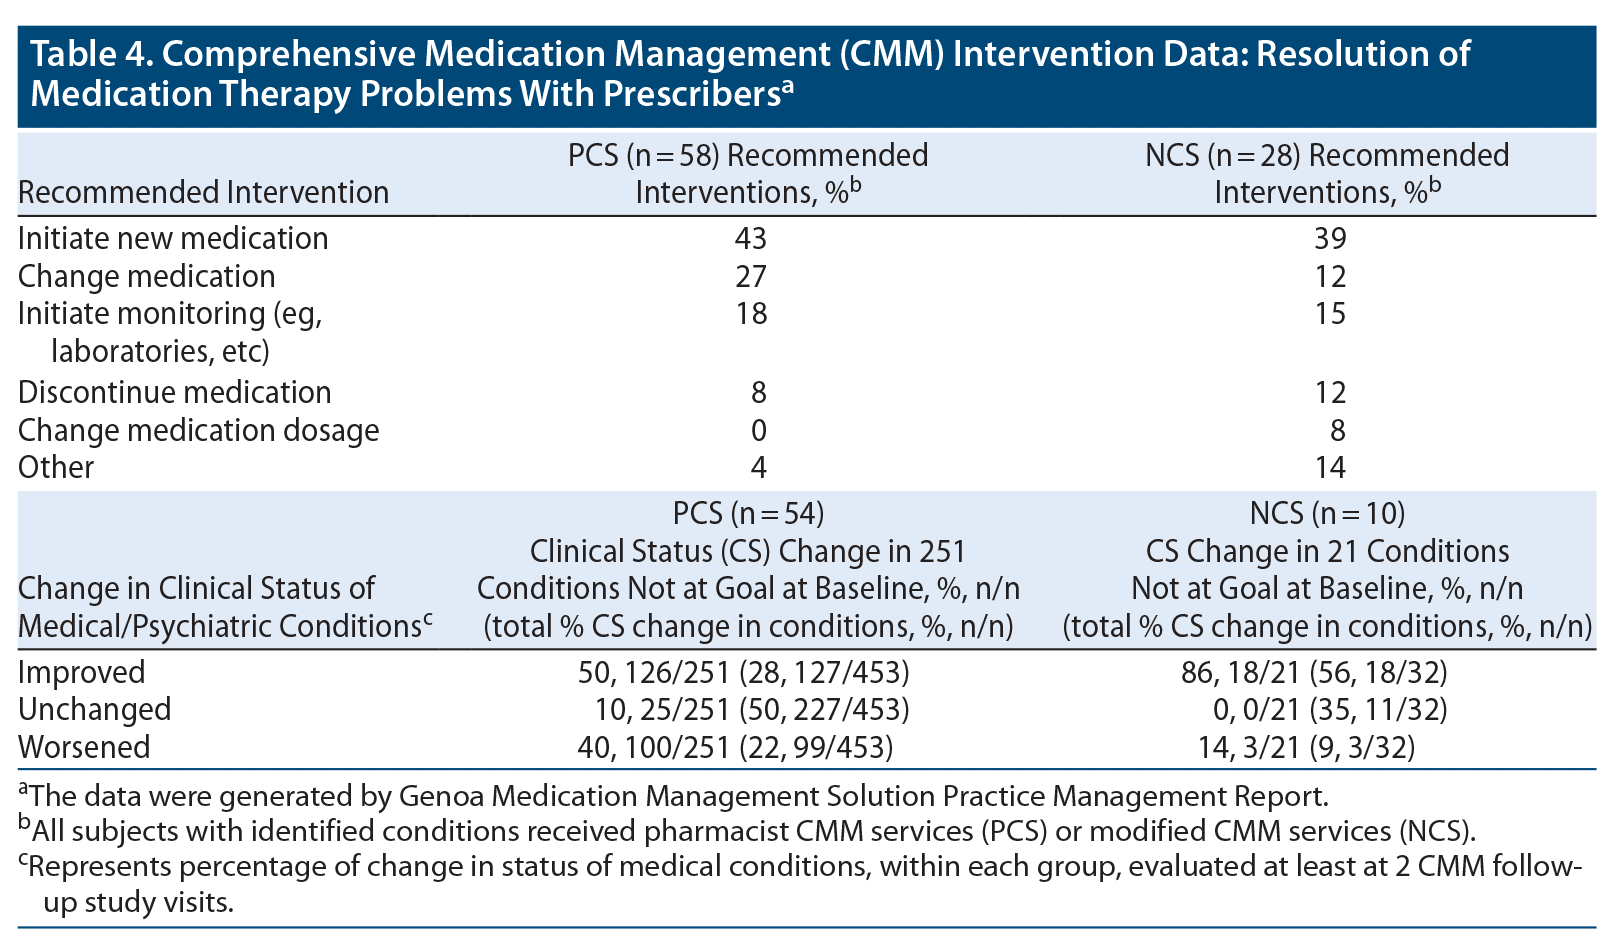The height and width of the screenshot is (948, 1605).
Task: Click the Table 4 title heading
Action: coord(750,73)
